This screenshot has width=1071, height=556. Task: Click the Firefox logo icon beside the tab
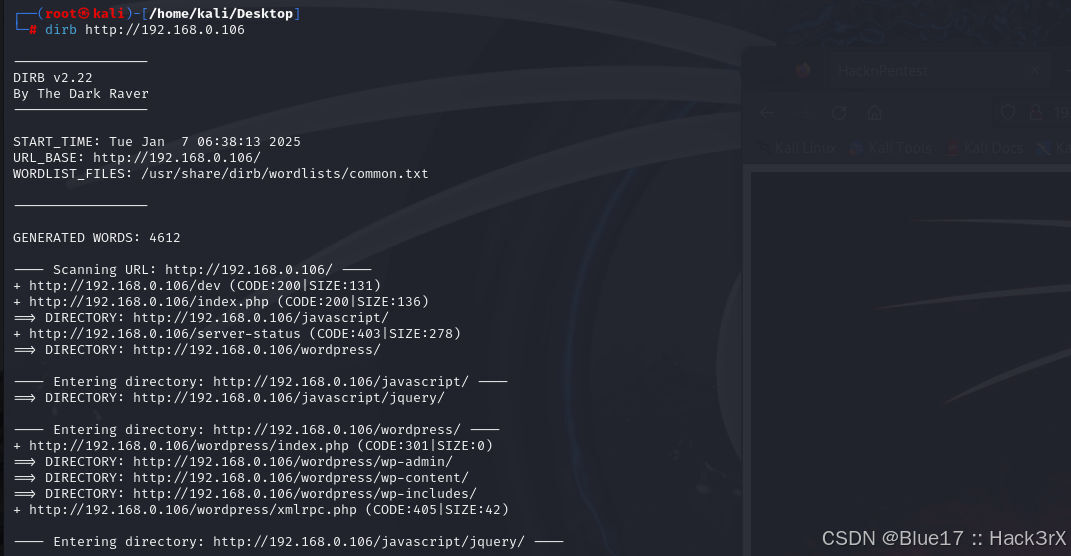[803, 70]
